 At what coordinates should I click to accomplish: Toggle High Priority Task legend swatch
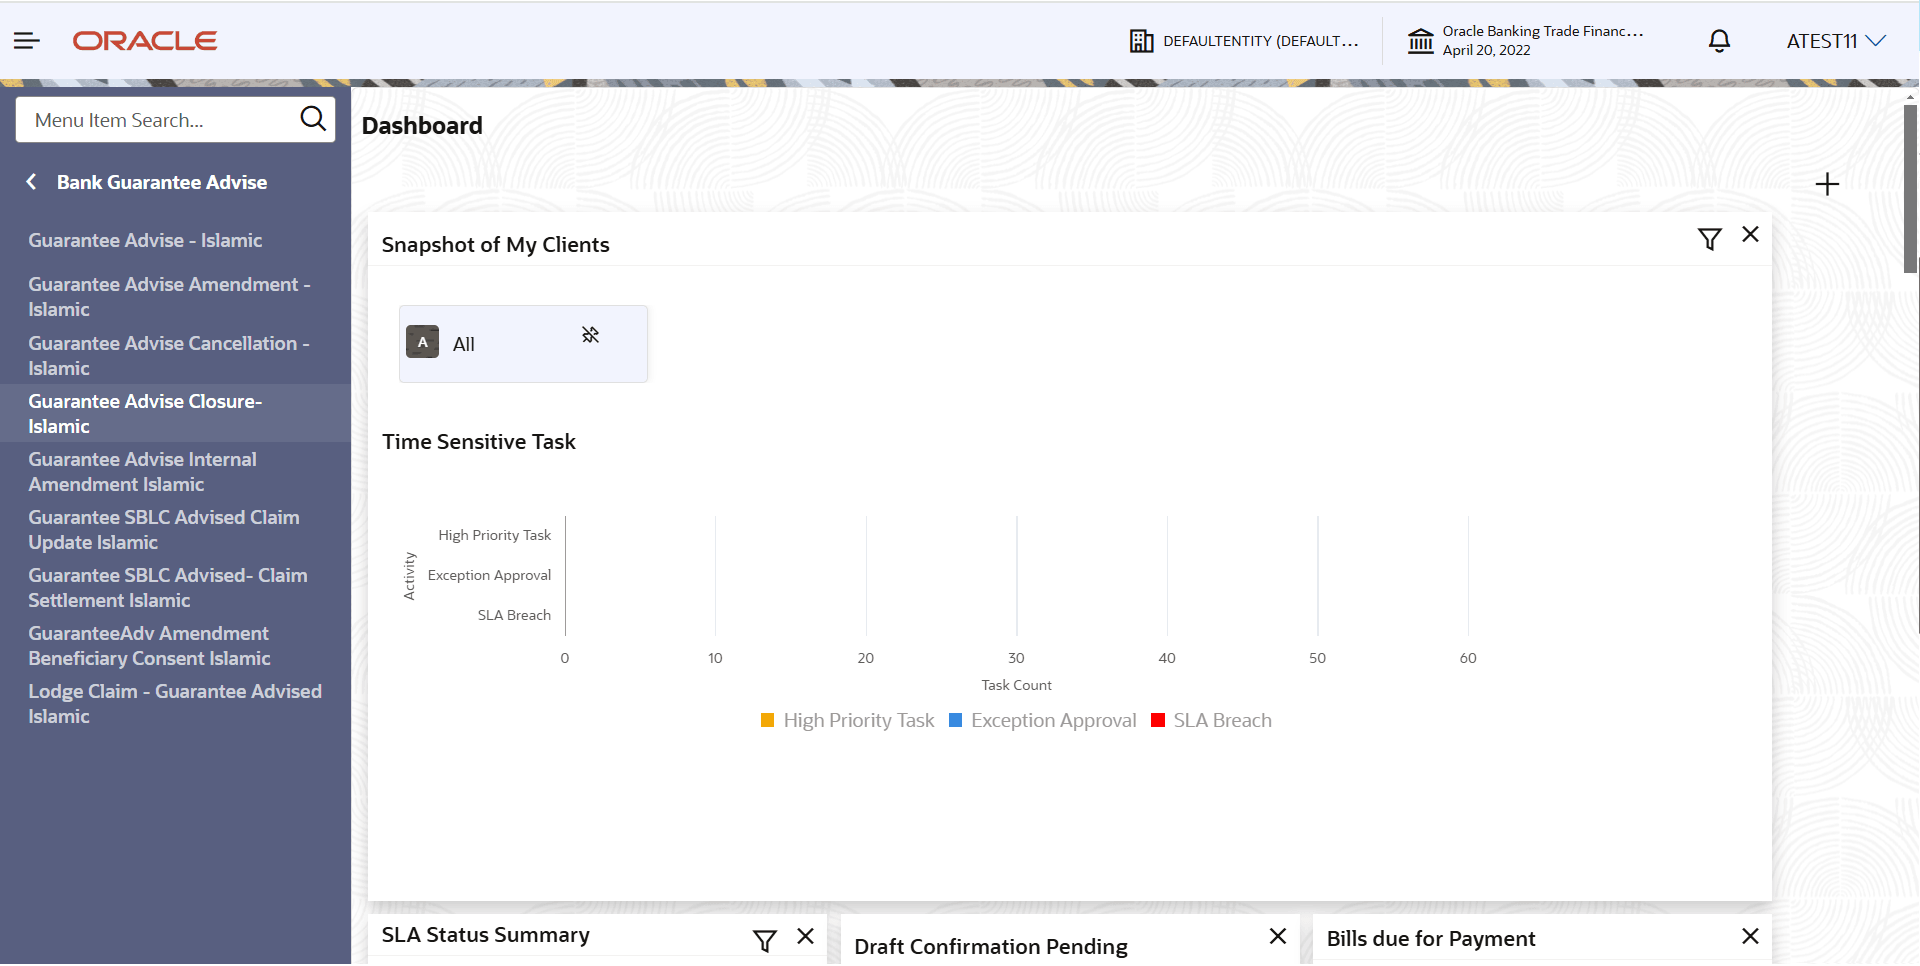click(x=768, y=720)
